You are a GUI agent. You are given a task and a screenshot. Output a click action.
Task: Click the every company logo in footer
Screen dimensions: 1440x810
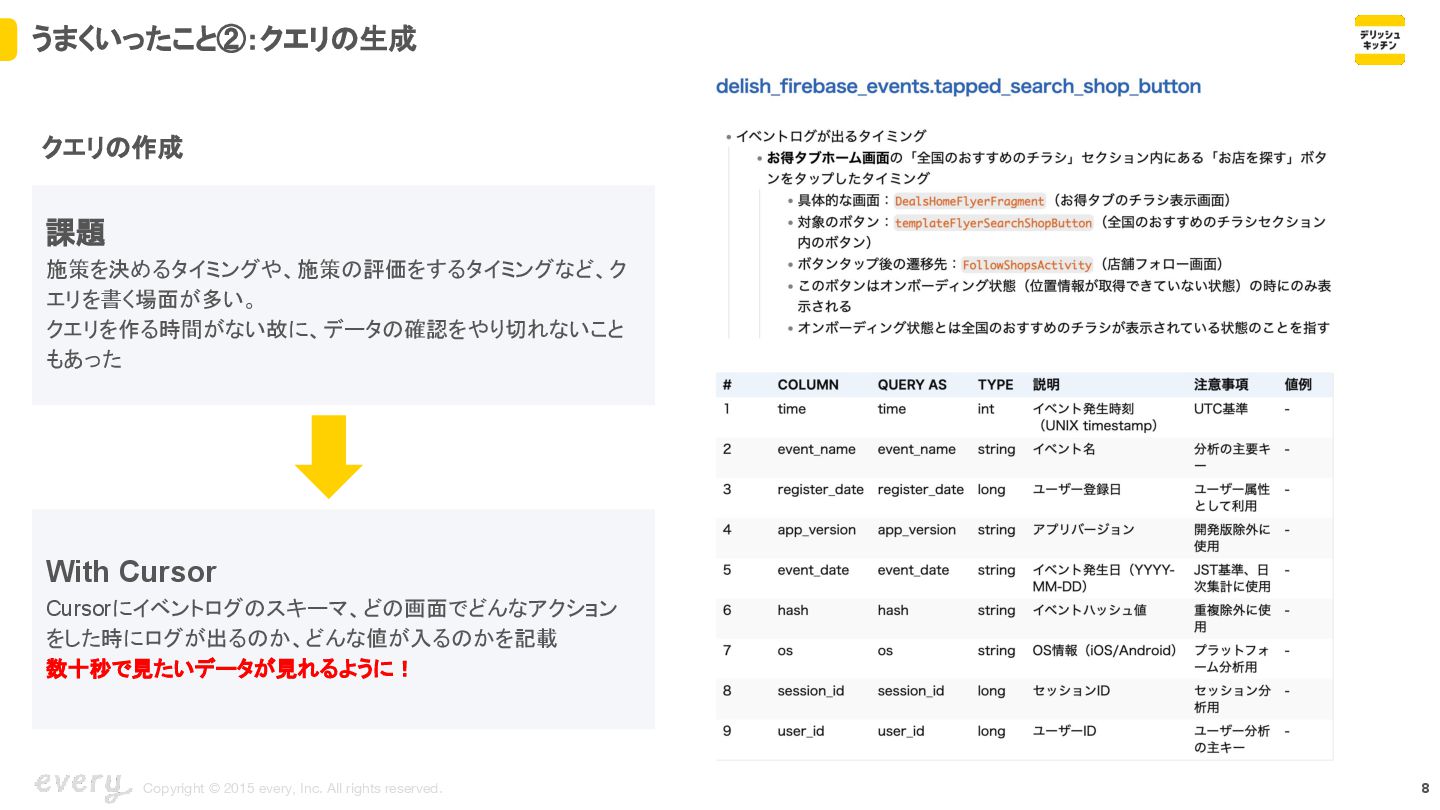(83, 786)
